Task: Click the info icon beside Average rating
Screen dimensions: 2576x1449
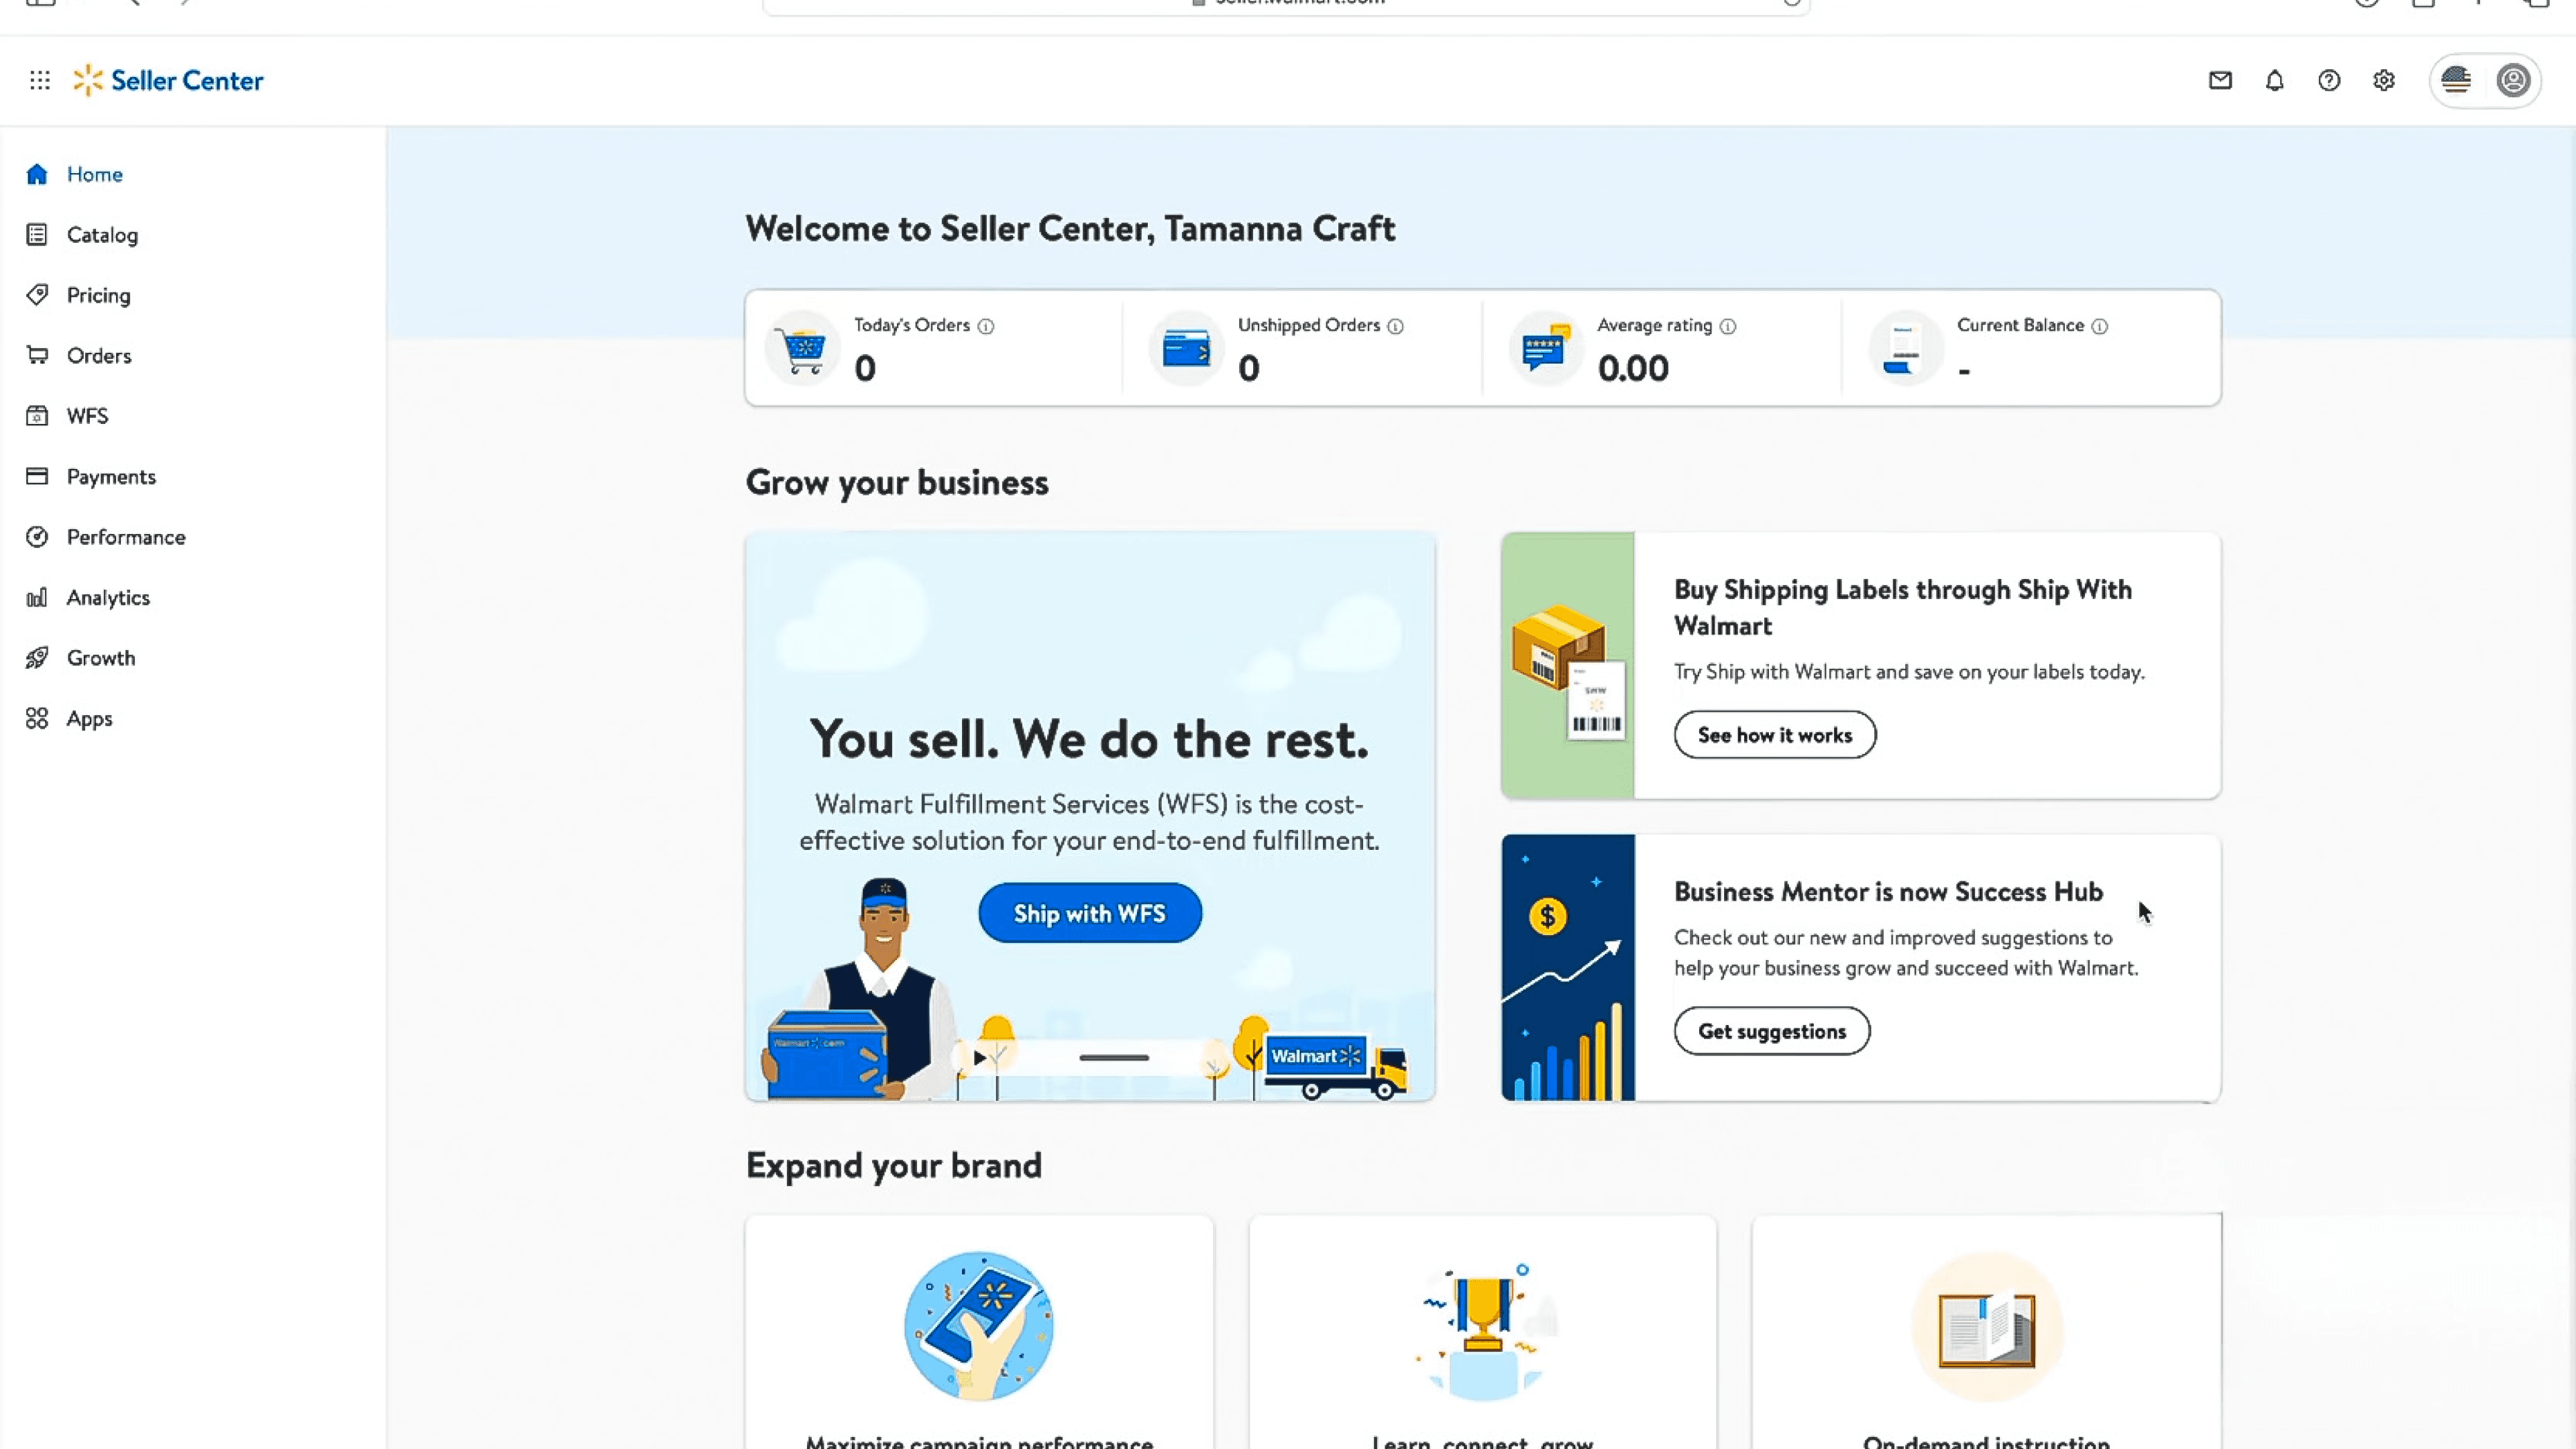Action: click(x=1728, y=326)
